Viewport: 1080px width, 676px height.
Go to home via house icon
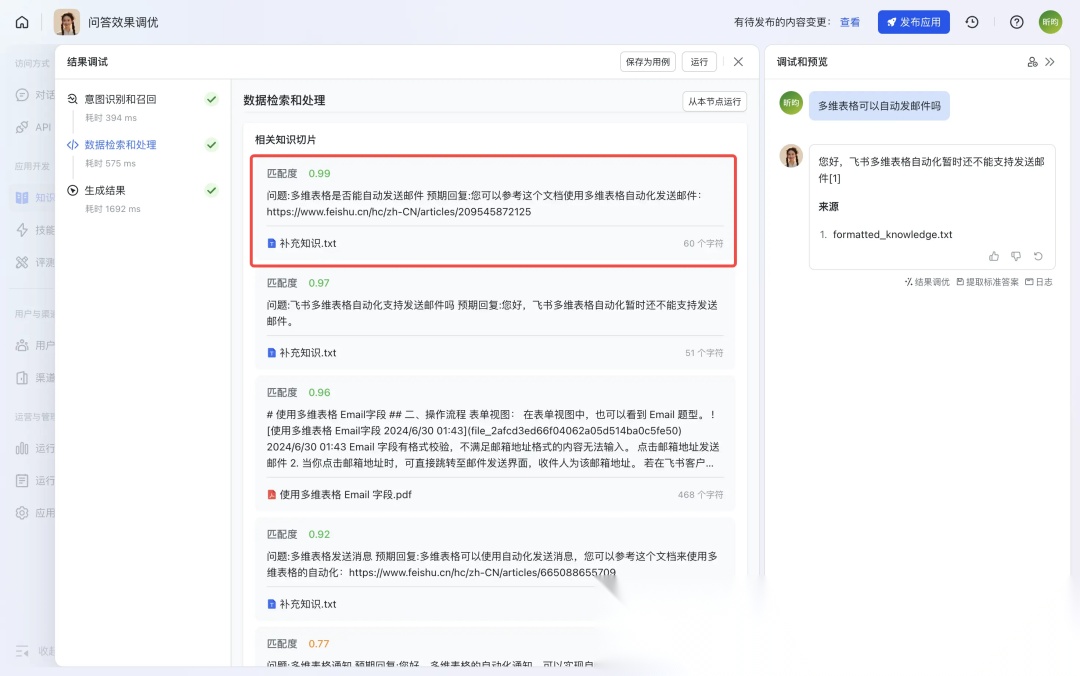point(22,22)
